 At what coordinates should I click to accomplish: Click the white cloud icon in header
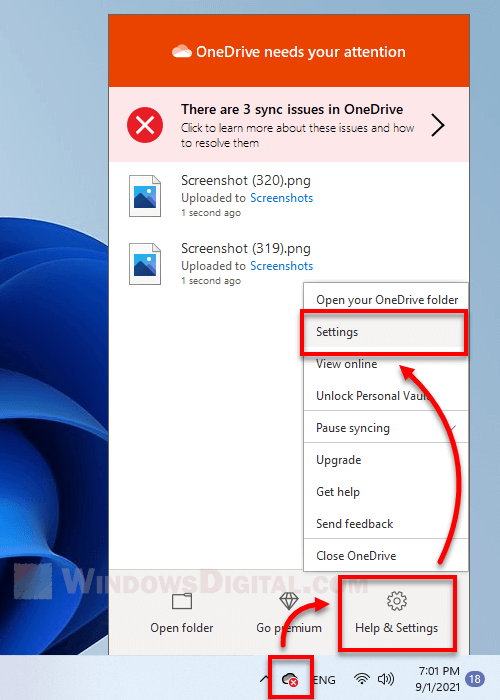[182, 51]
